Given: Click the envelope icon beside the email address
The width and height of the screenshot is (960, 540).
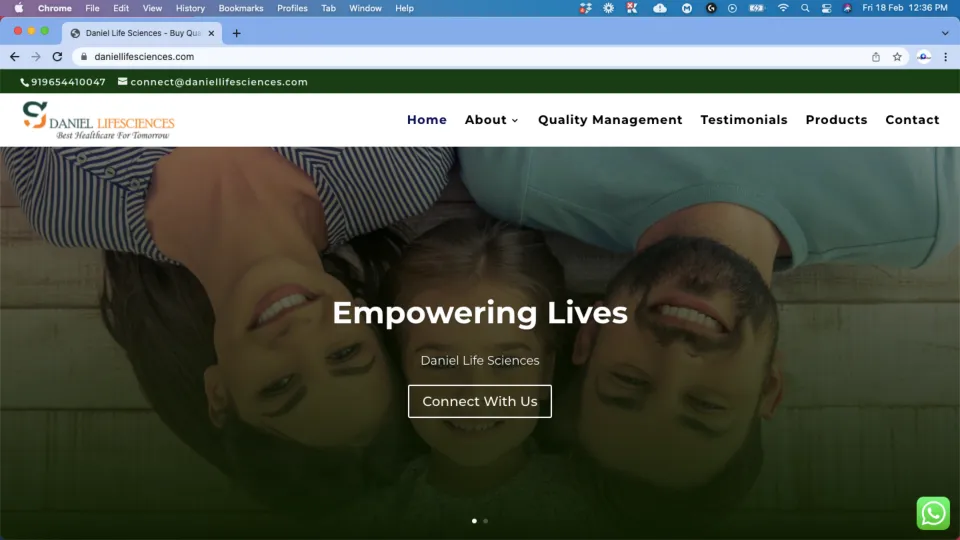Looking at the screenshot, I should pos(122,81).
